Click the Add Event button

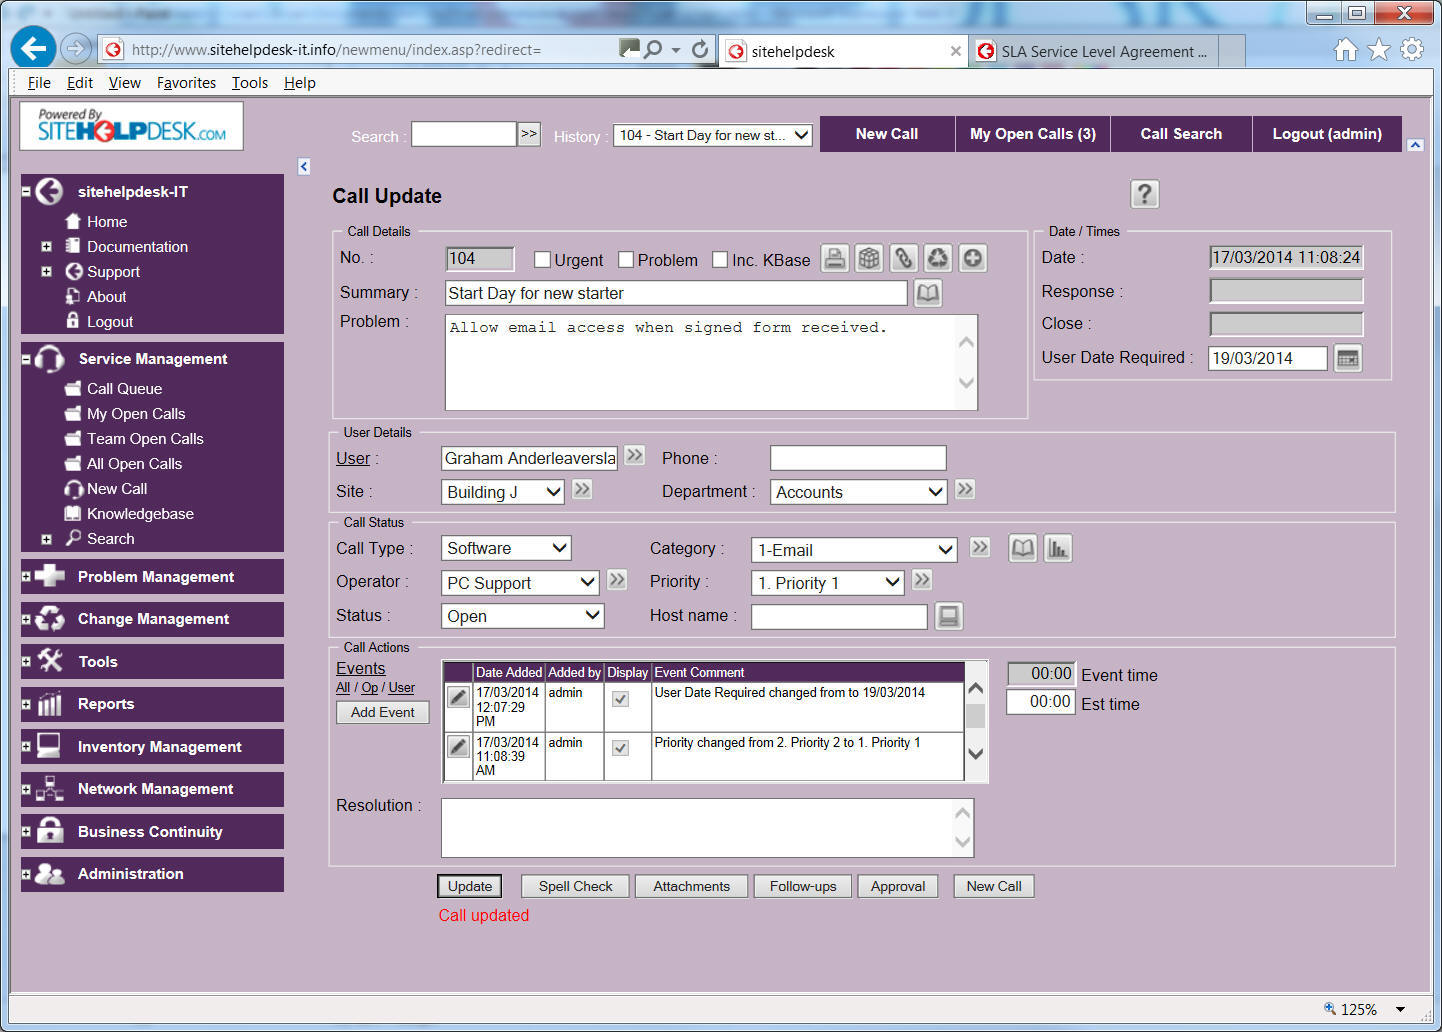(x=383, y=712)
